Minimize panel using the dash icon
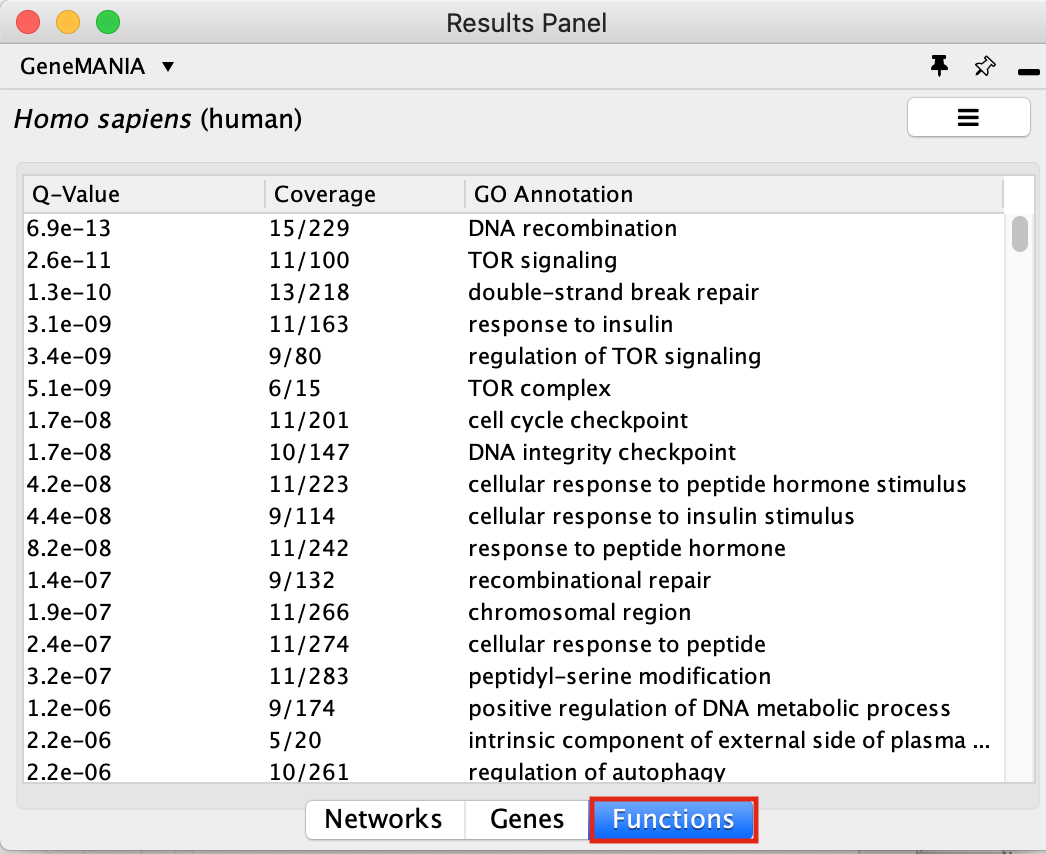The image size is (1046, 854). pos(1028,71)
